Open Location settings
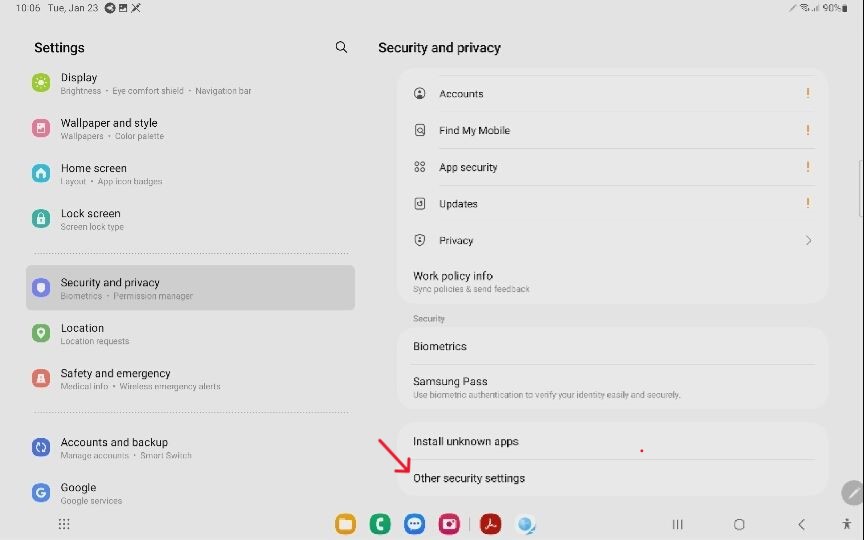The width and height of the screenshot is (864, 540). click(190, 333)
